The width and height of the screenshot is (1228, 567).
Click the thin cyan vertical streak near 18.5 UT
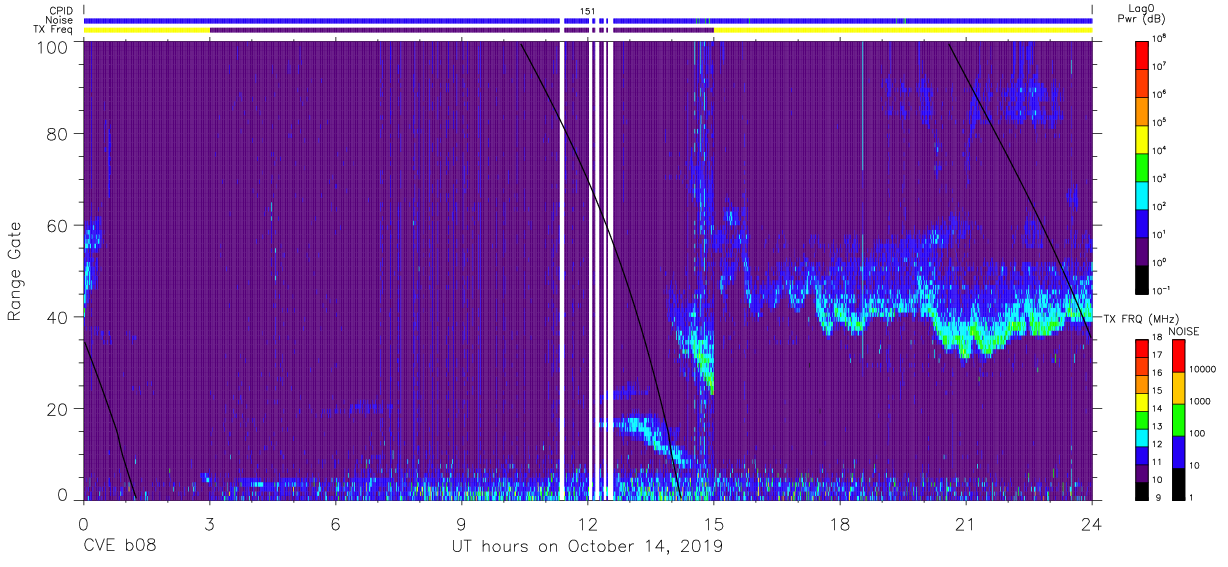point(861,200)
